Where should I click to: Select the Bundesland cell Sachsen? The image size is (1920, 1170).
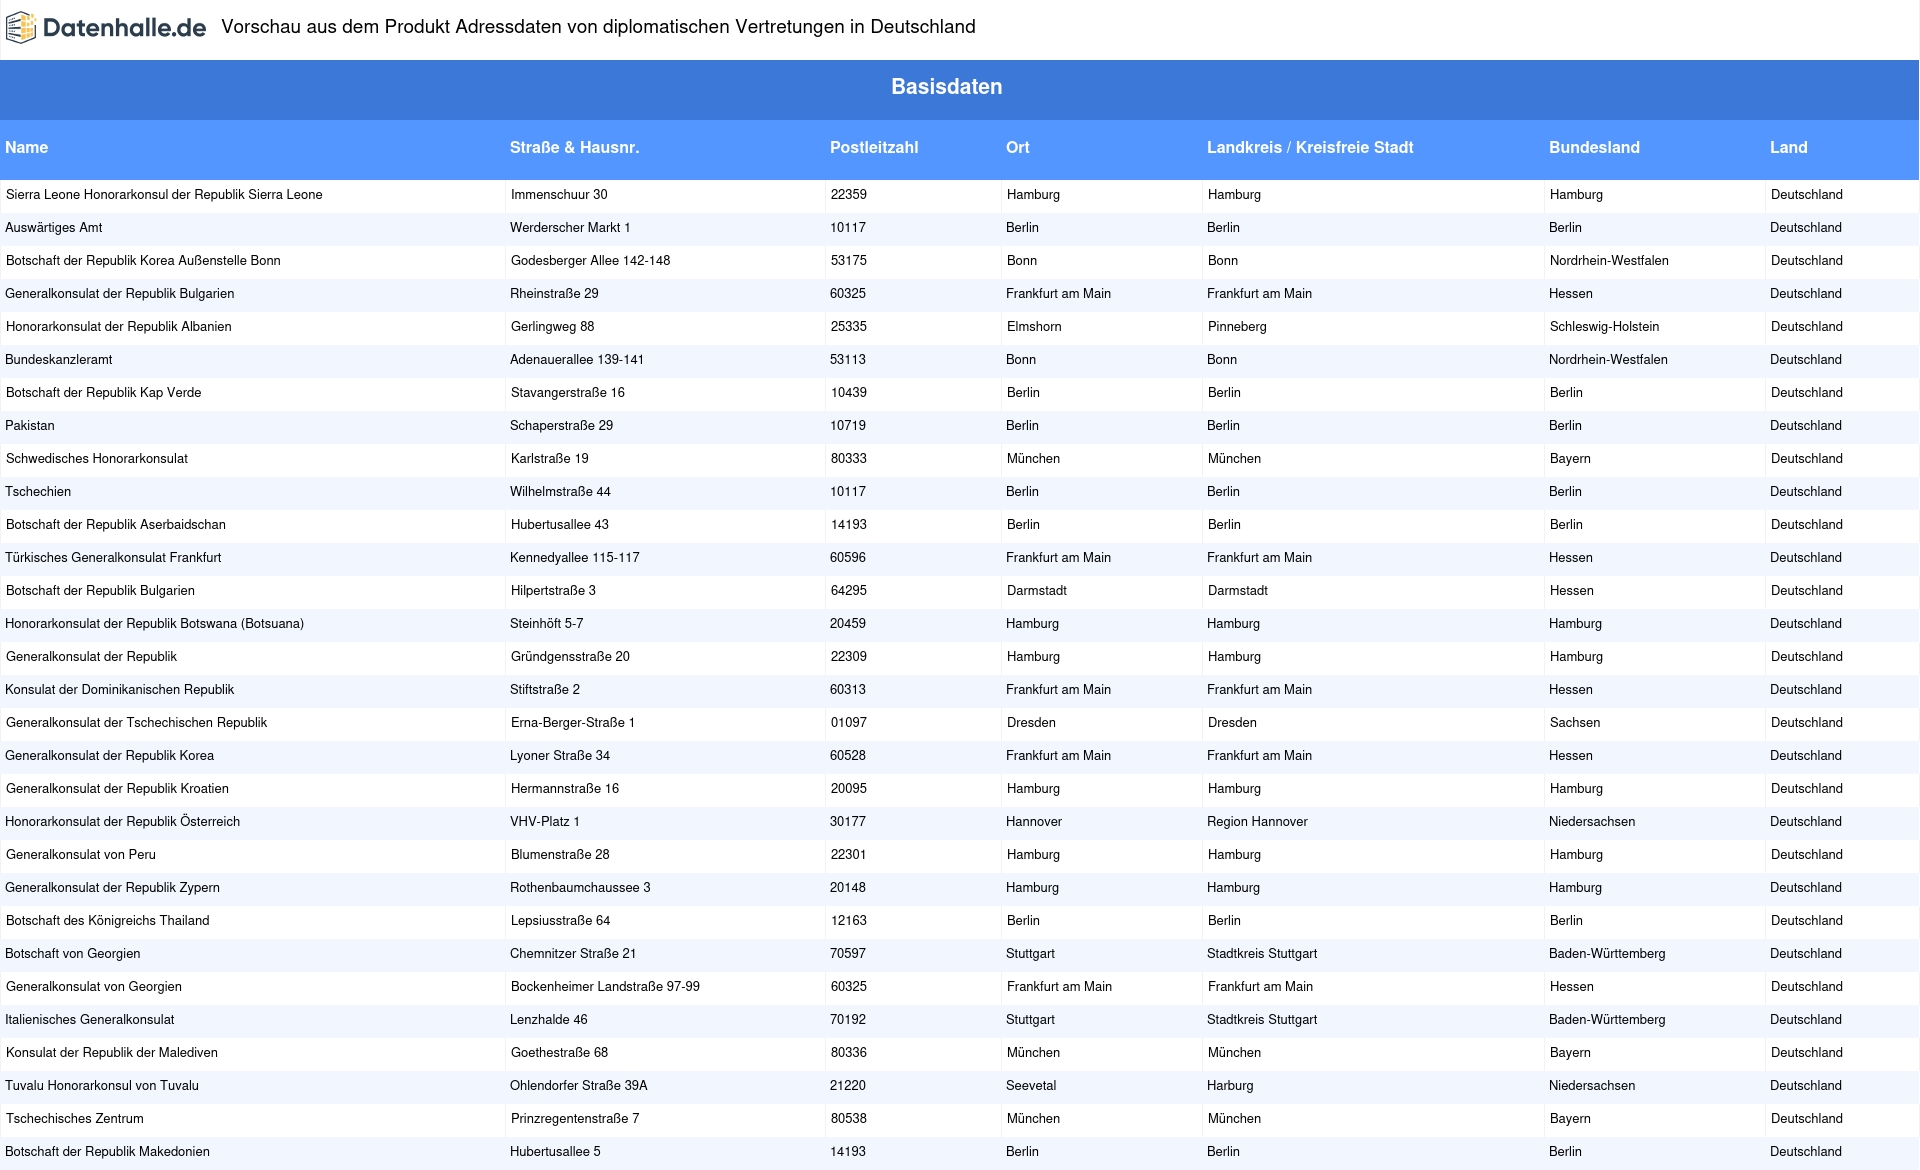[1575, 722]
